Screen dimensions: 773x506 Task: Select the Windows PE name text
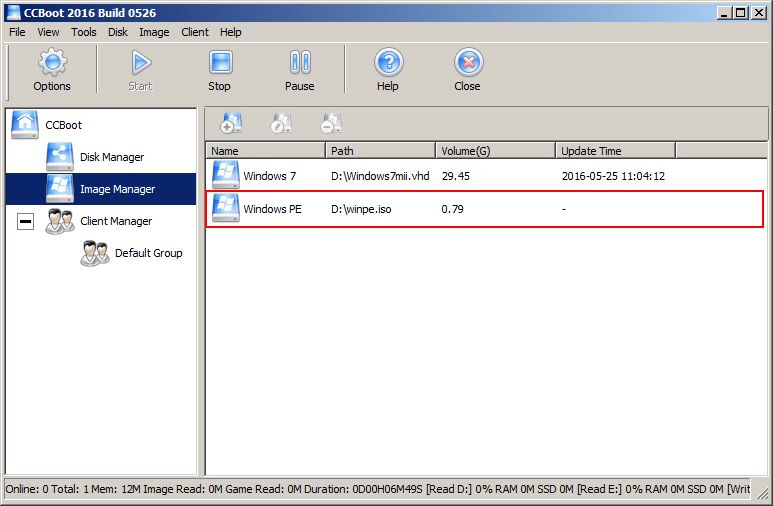coord(272,209)
